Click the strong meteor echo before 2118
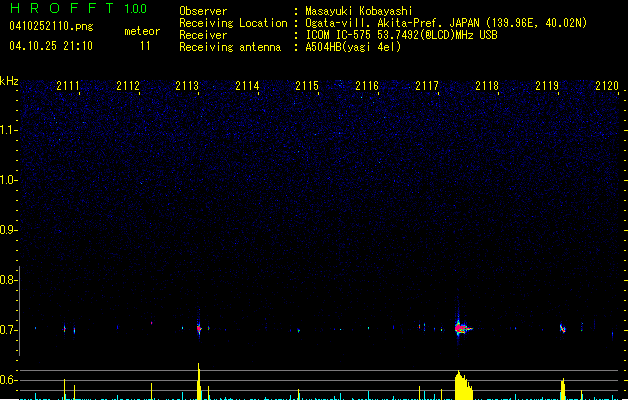Image resolution: width=629 pixels, height=400 pixels. (462, 328)
